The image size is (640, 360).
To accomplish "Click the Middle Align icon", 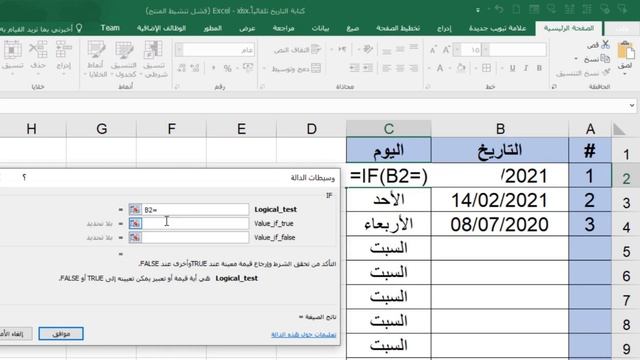I will [400, 49].
